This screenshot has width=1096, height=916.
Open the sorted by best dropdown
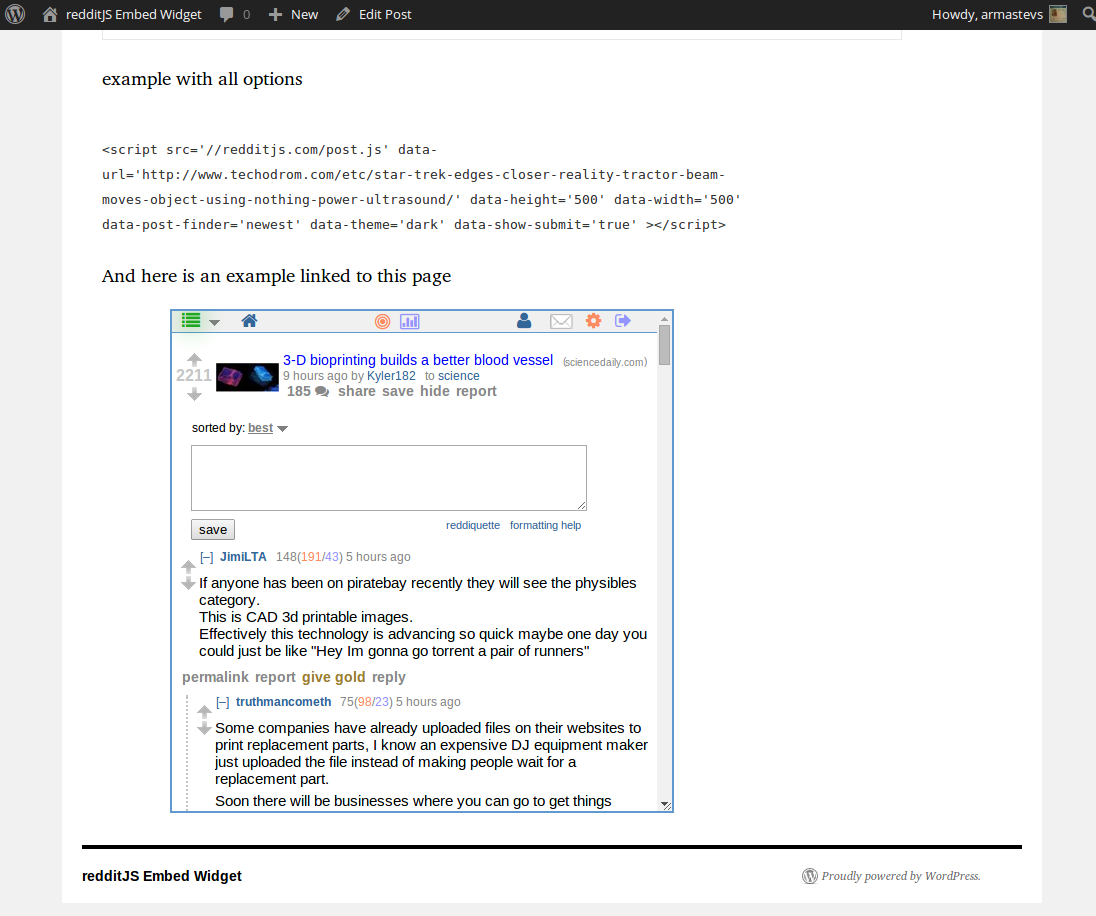268,428
